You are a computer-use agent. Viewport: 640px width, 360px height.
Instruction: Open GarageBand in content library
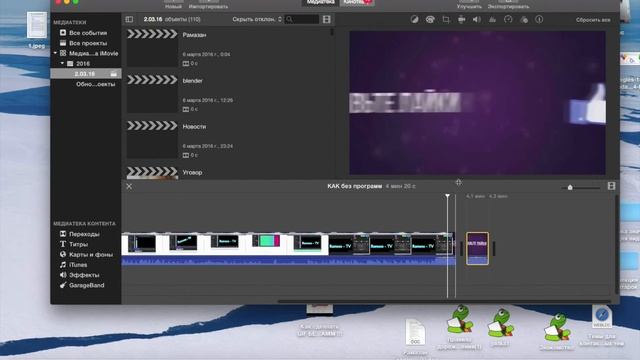click(87, 285)
